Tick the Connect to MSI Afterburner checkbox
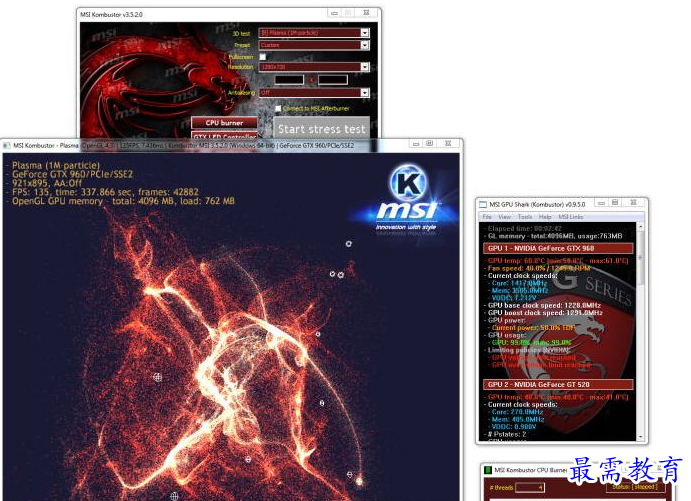The image size is (691, 501). (x=278, y=108)
